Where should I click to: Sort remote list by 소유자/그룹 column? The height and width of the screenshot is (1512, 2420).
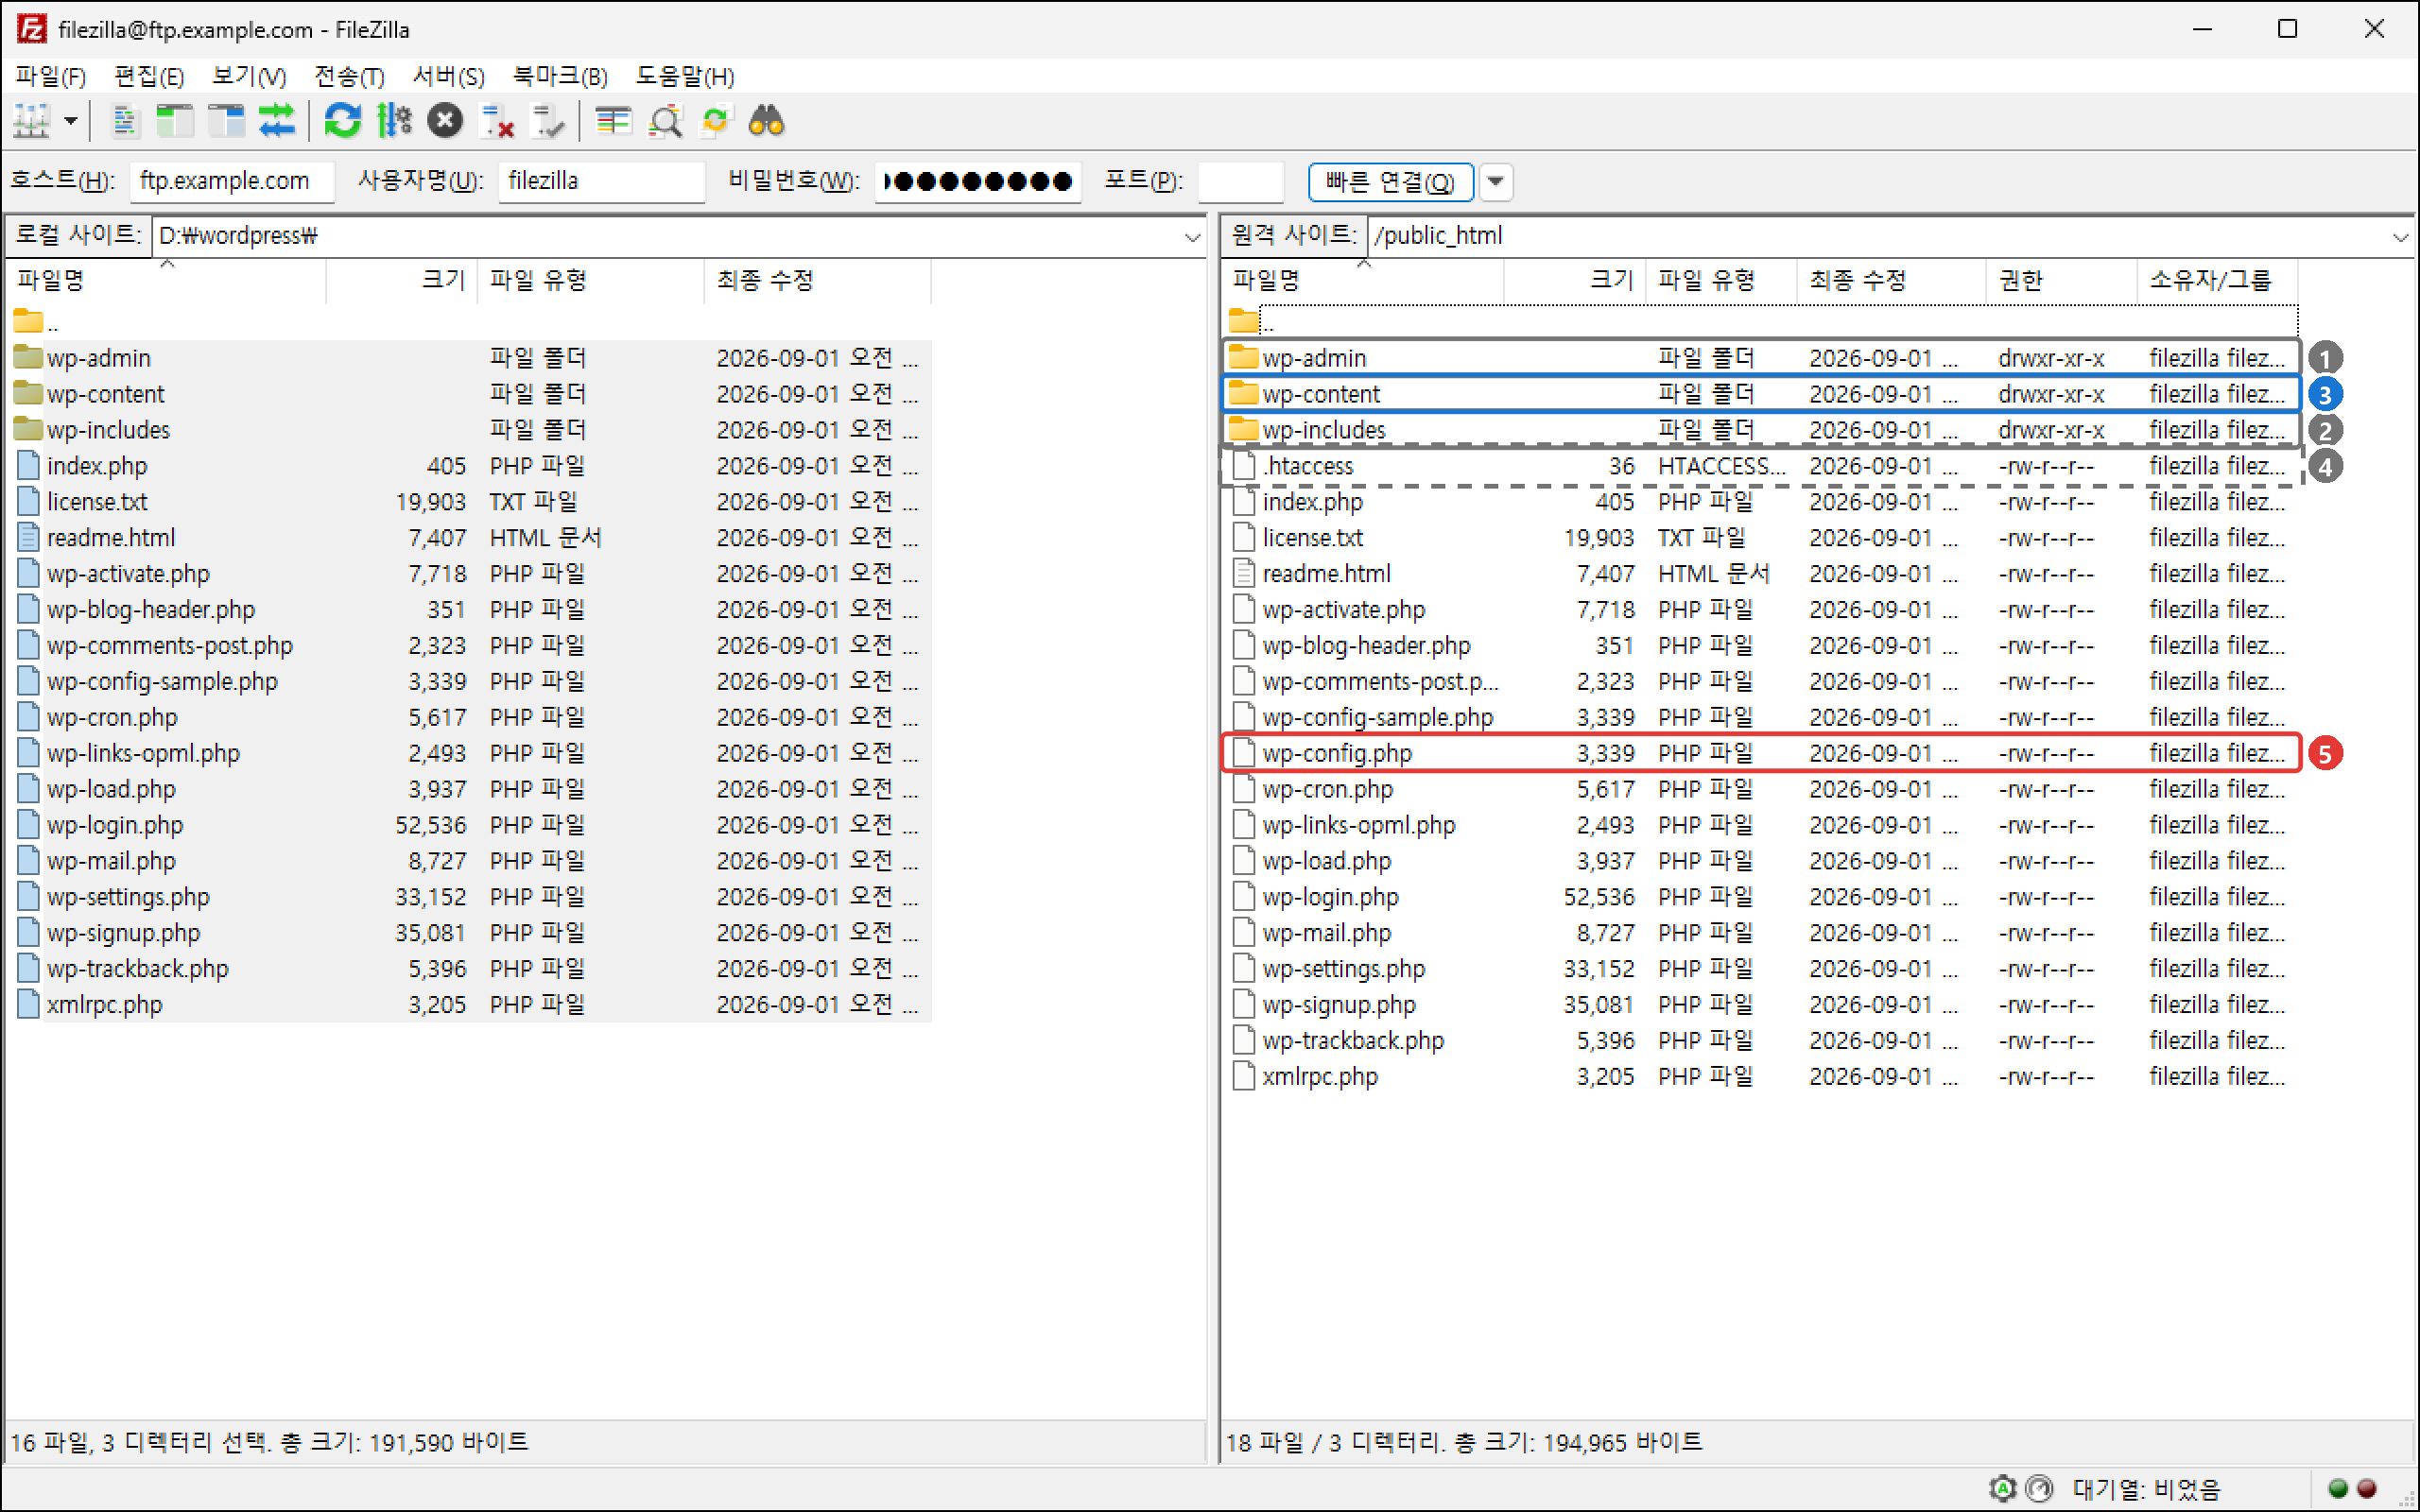pyautogui.click(x=2217, y=280)
